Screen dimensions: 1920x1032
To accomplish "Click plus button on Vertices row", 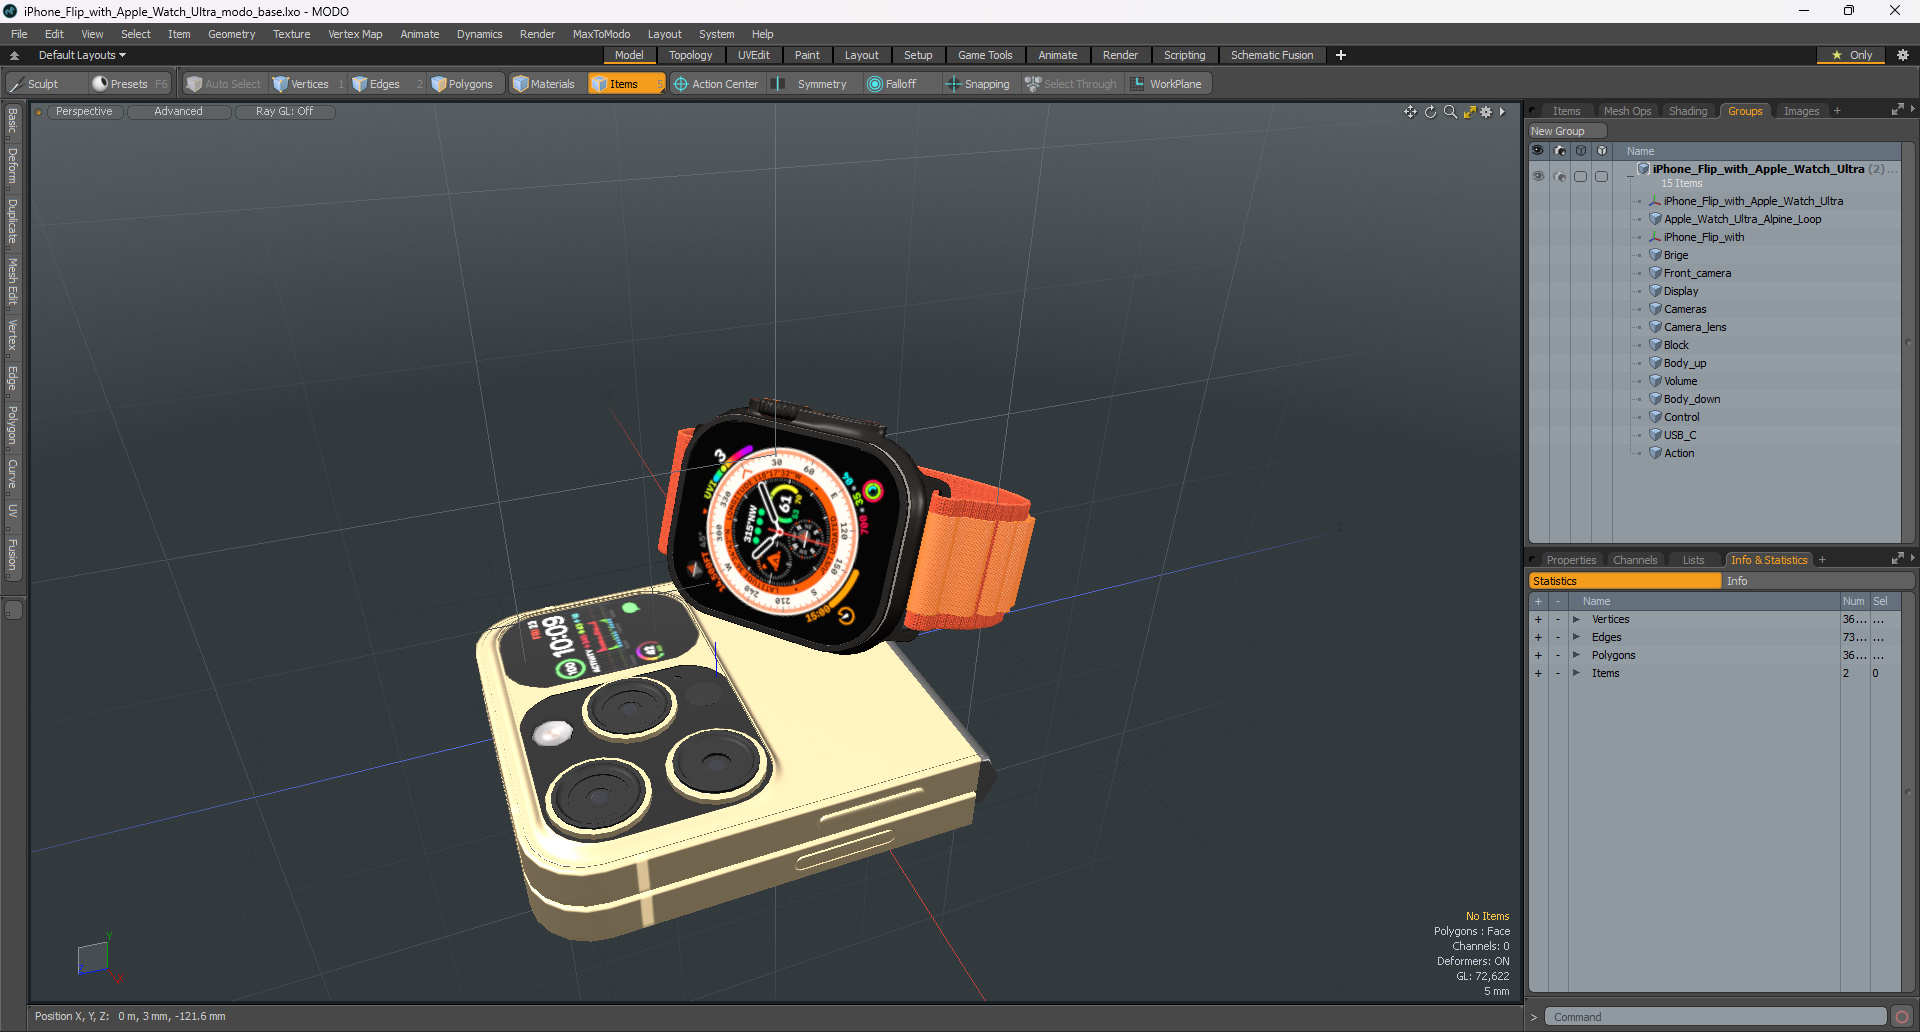I will 1538,620.
